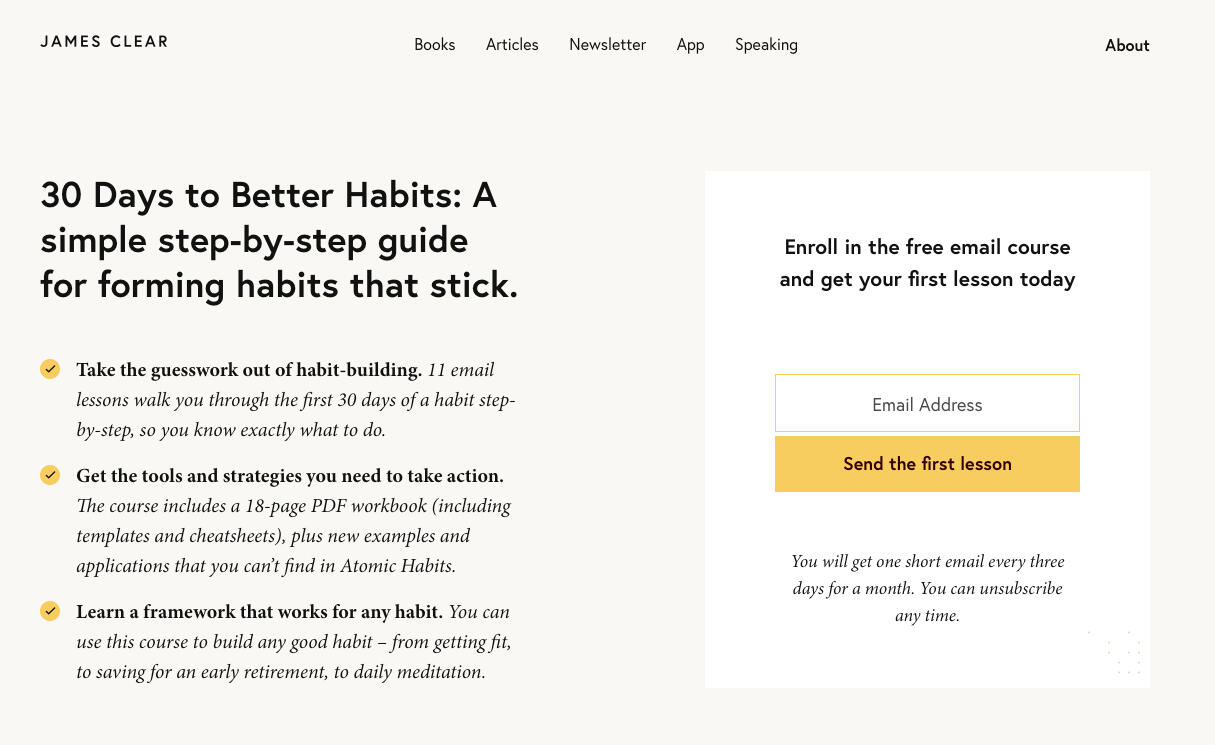The image size is (1215, 745).
Task: Click the bold "Take the guesswork out of habit-building" text
Action: coord(249,370)
